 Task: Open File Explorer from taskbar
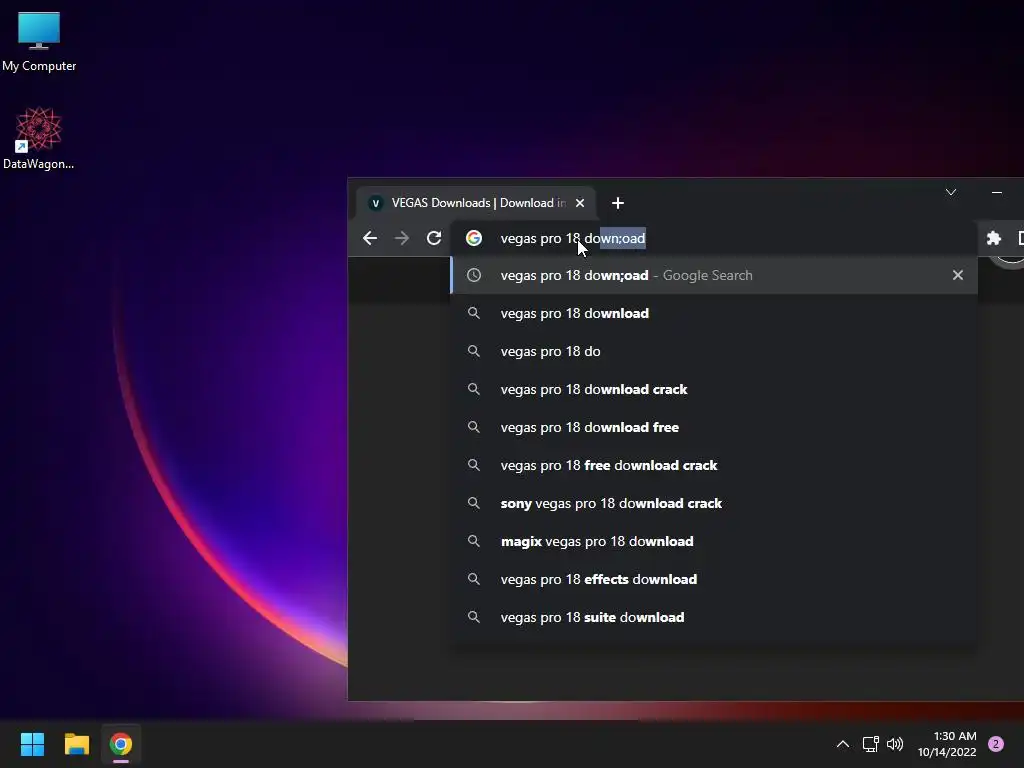coord(76,744)
